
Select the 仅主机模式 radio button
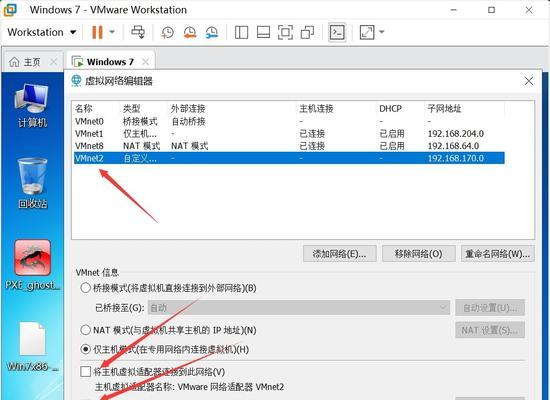pos(86,349)
